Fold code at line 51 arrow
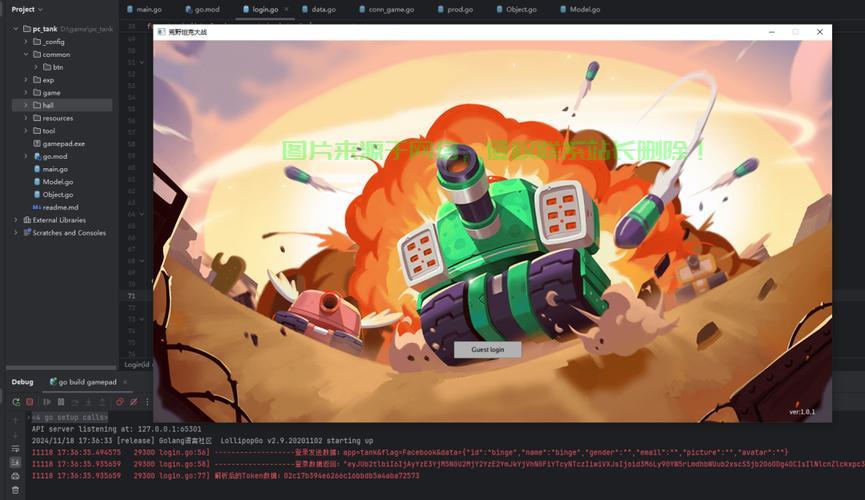This screenshot has width=865, height=500. [x=142, y=62]
